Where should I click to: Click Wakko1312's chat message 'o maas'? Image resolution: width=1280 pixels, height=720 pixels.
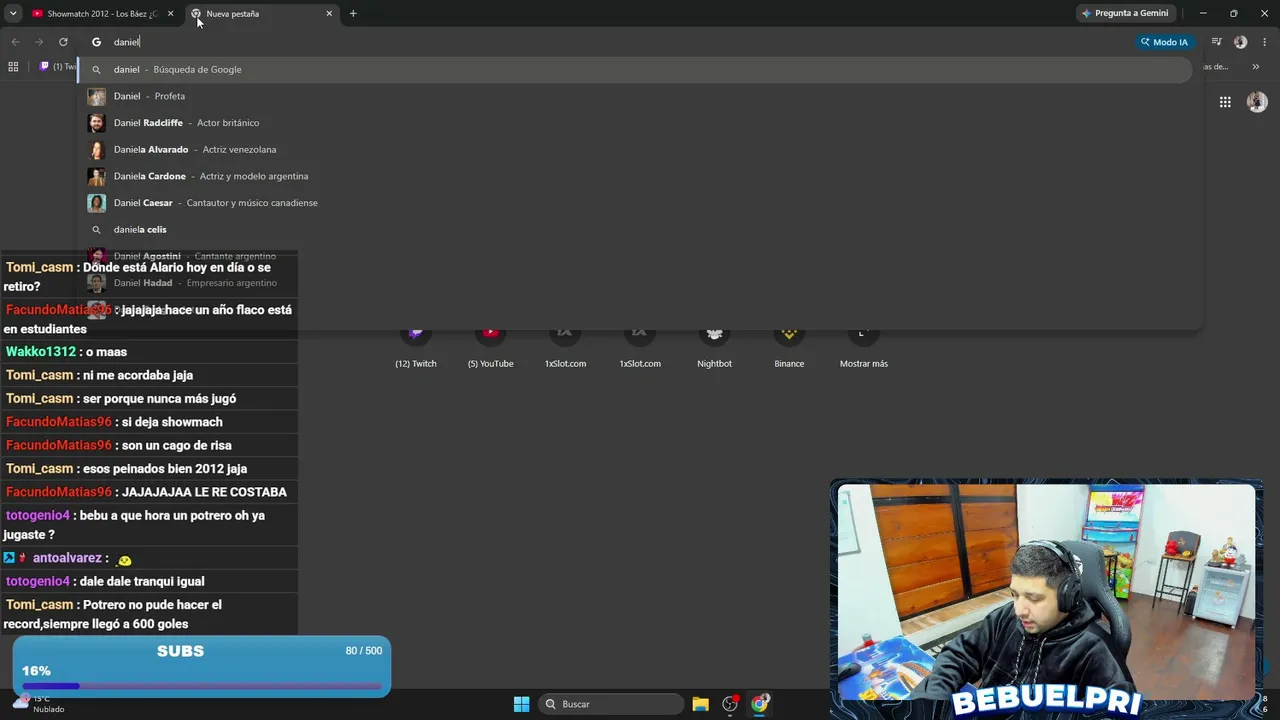click(149, 352)
